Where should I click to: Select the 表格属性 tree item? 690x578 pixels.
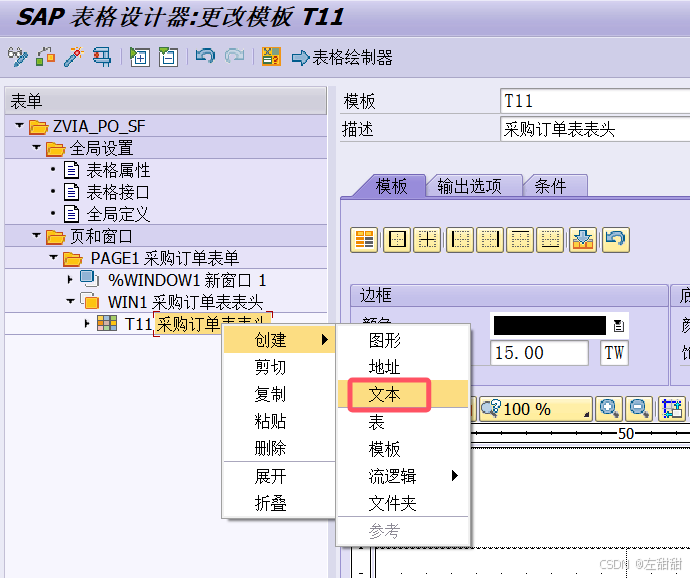tap(118, 170)
